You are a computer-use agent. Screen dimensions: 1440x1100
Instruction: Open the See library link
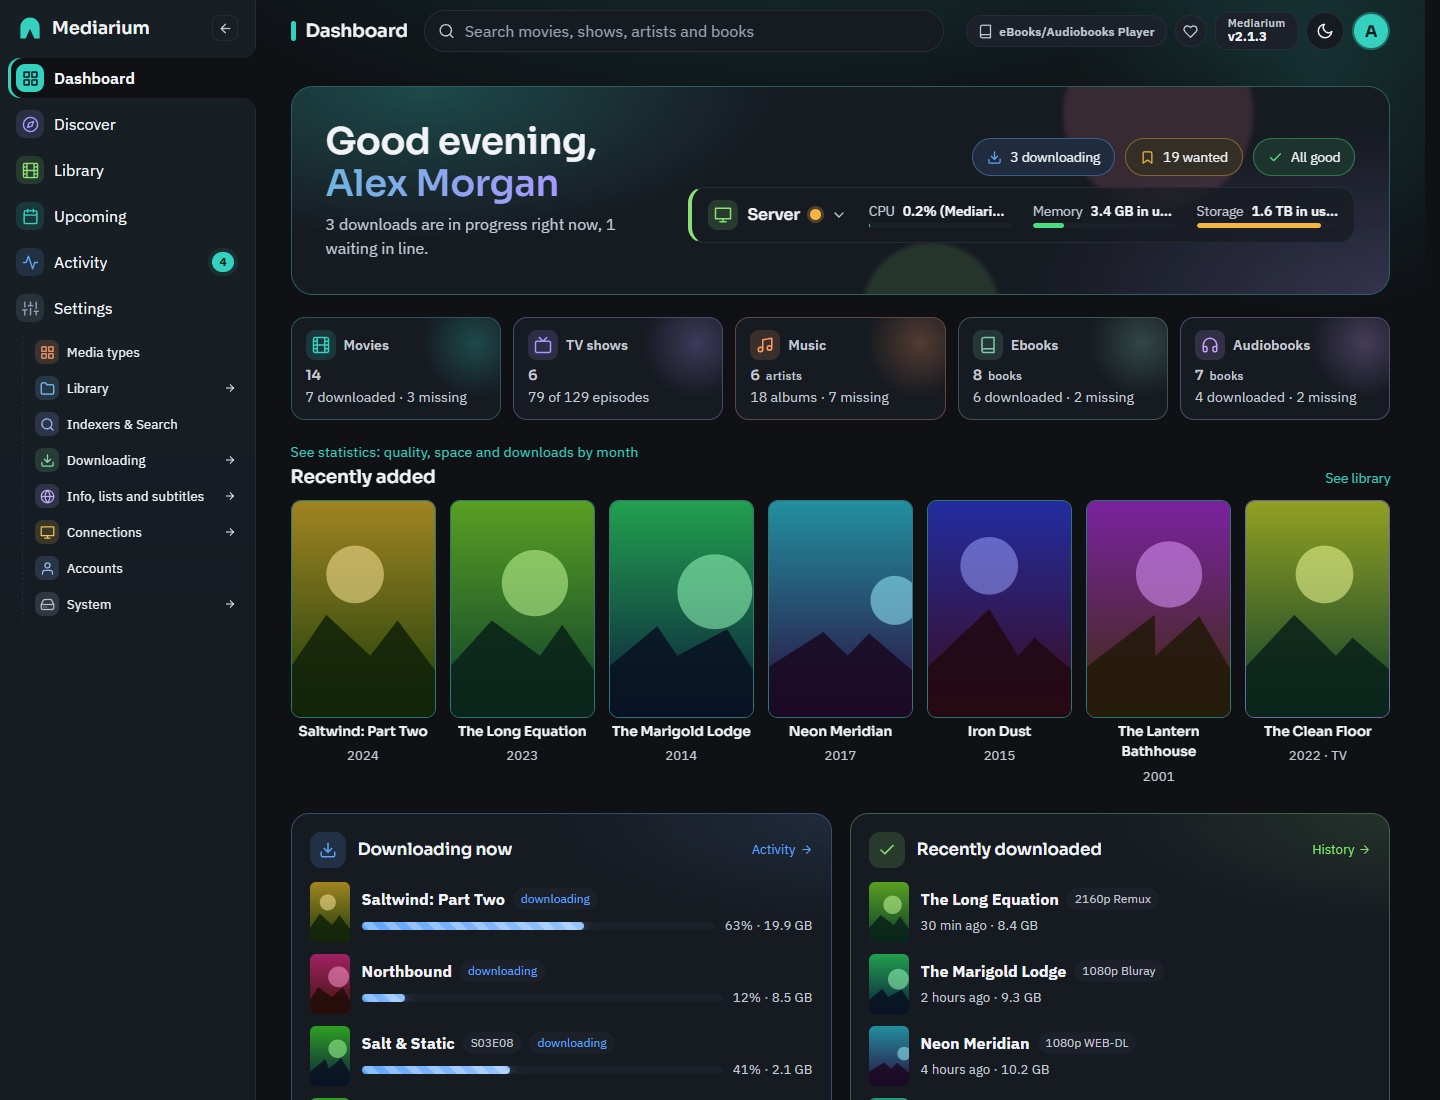[1357, 478]
